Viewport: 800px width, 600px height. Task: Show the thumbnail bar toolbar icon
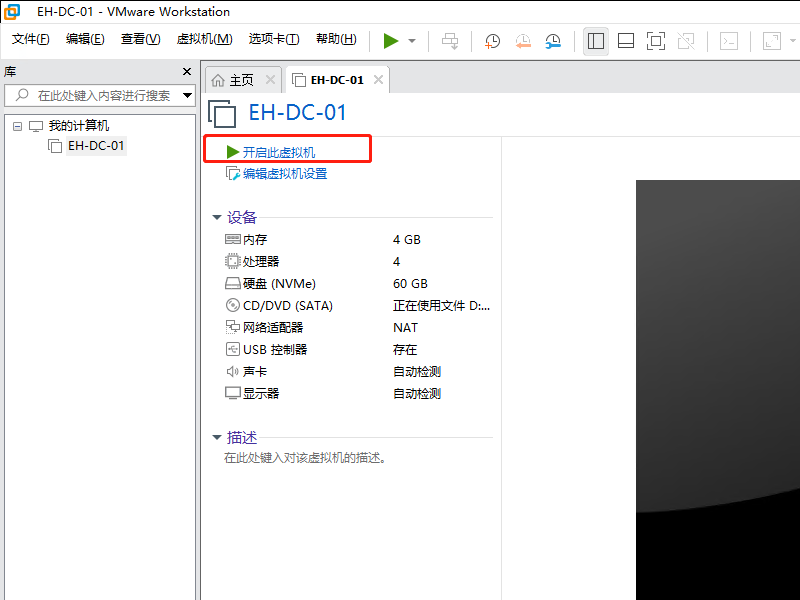pos(625,41)
